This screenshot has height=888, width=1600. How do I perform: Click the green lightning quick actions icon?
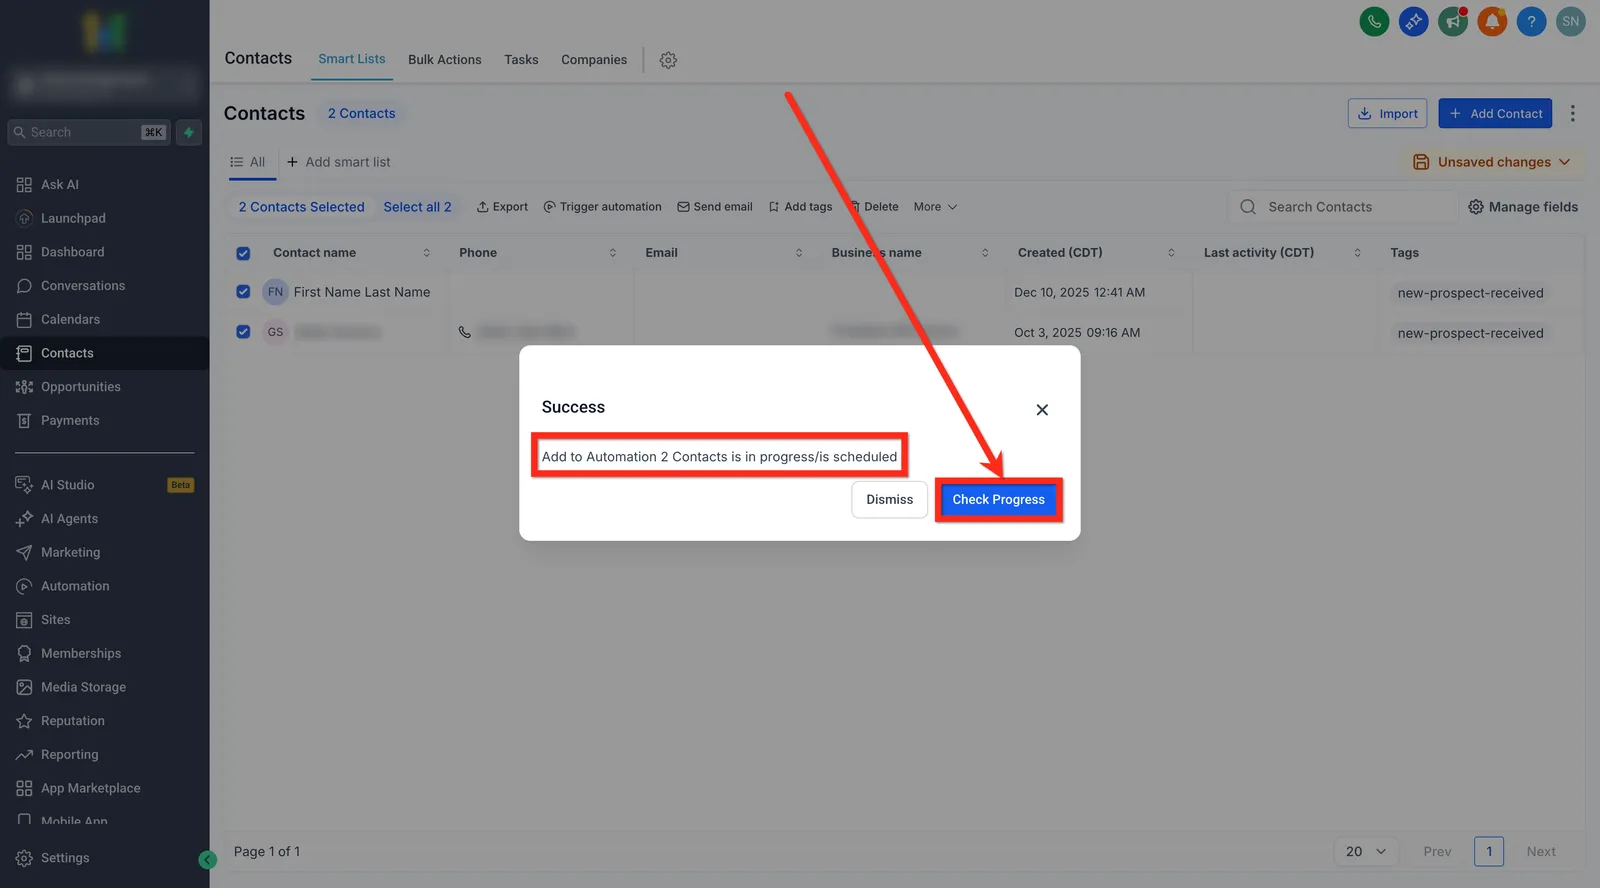(x=189, y=132)
